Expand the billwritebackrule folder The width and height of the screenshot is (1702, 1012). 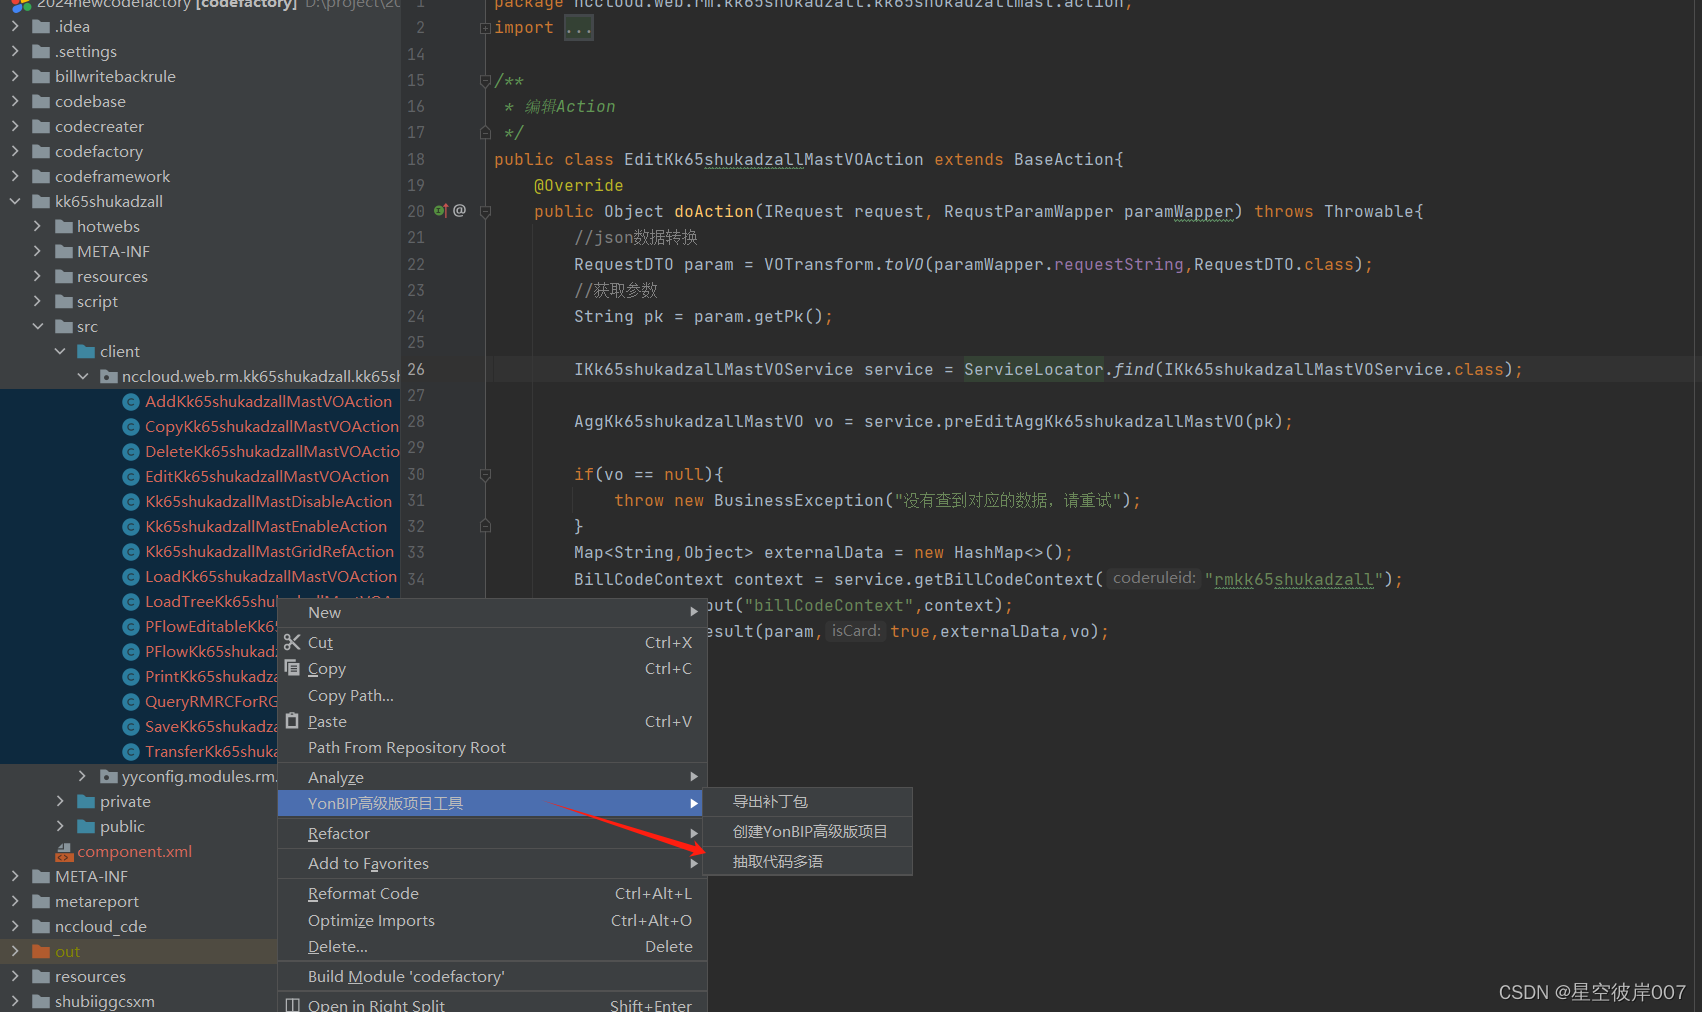(x=15, y=76)
